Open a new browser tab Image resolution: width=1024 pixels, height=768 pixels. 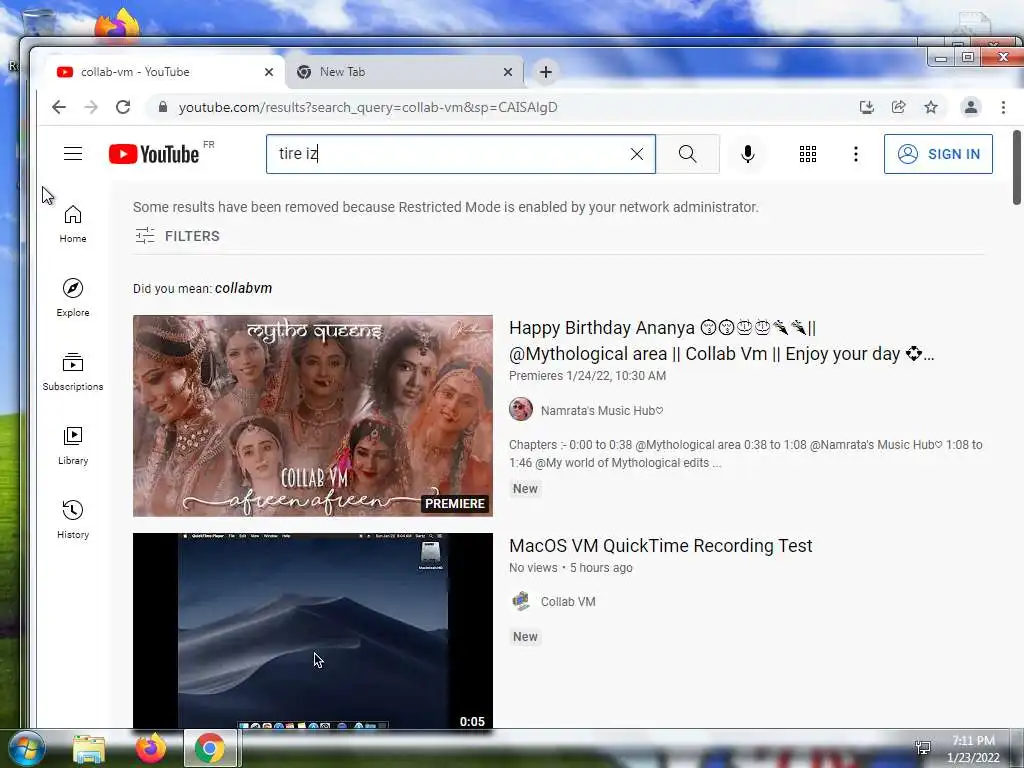coord(546,72)
